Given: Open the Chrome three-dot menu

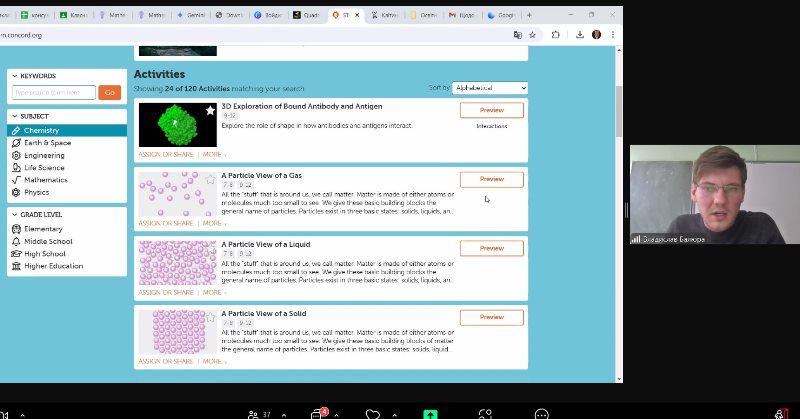Looking at the screenshot, I should point(613,35).
